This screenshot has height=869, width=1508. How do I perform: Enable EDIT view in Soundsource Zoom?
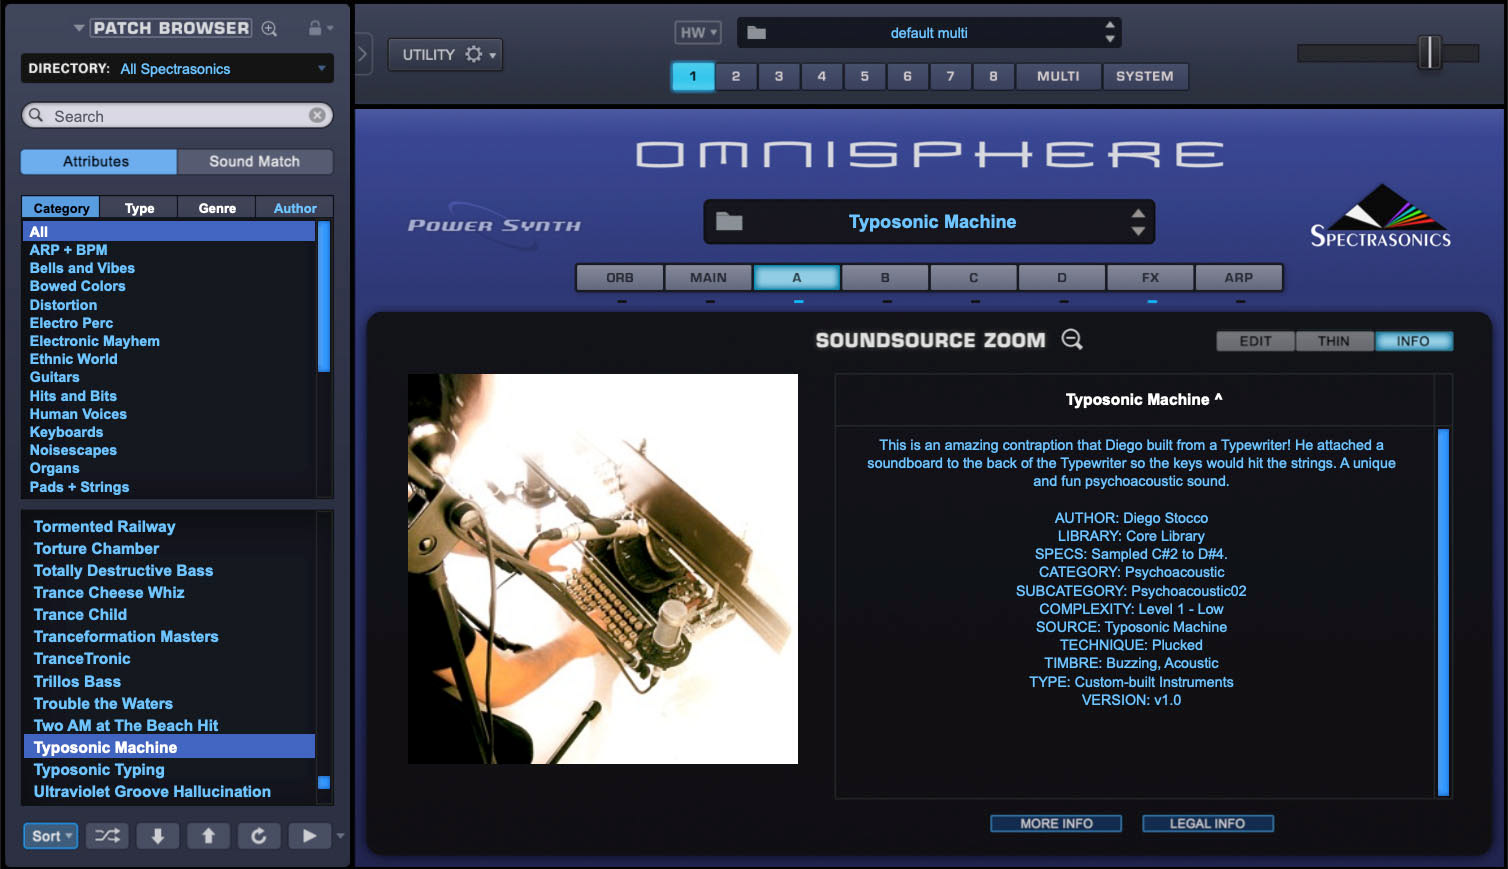pyautogui.click(x=1255, y=341)
